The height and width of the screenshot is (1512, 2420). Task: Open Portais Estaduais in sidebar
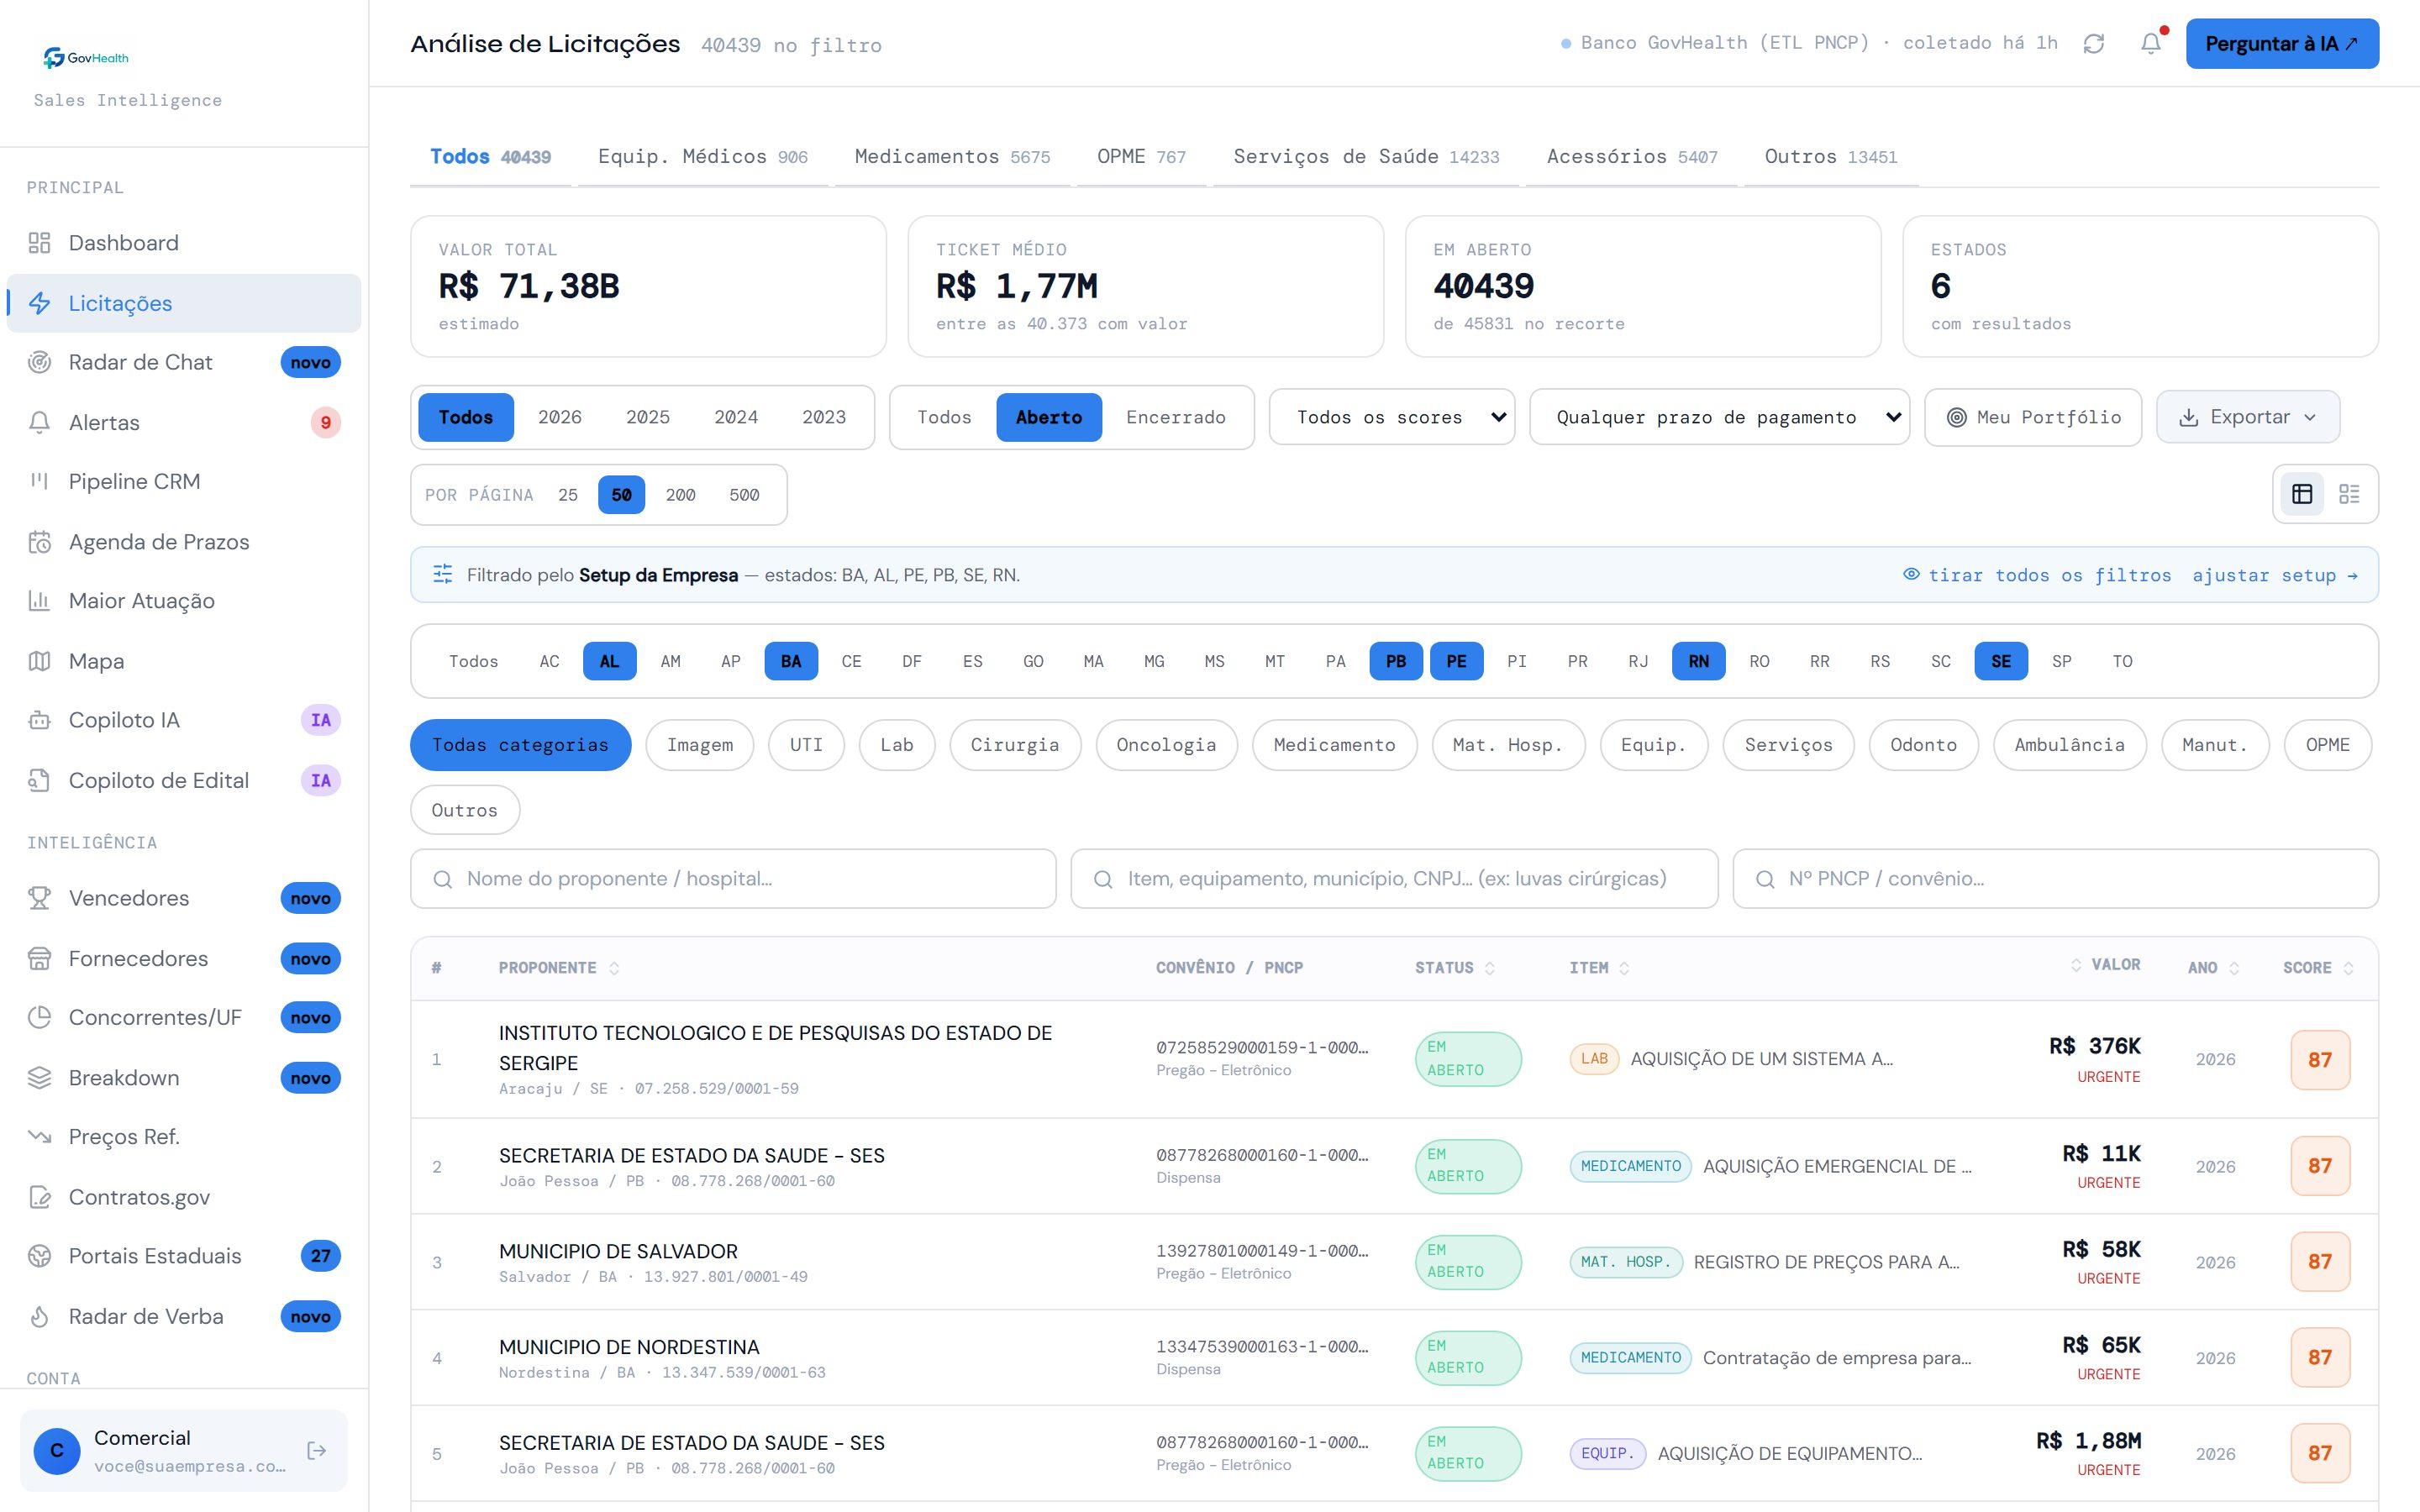tap(184, 1256)
